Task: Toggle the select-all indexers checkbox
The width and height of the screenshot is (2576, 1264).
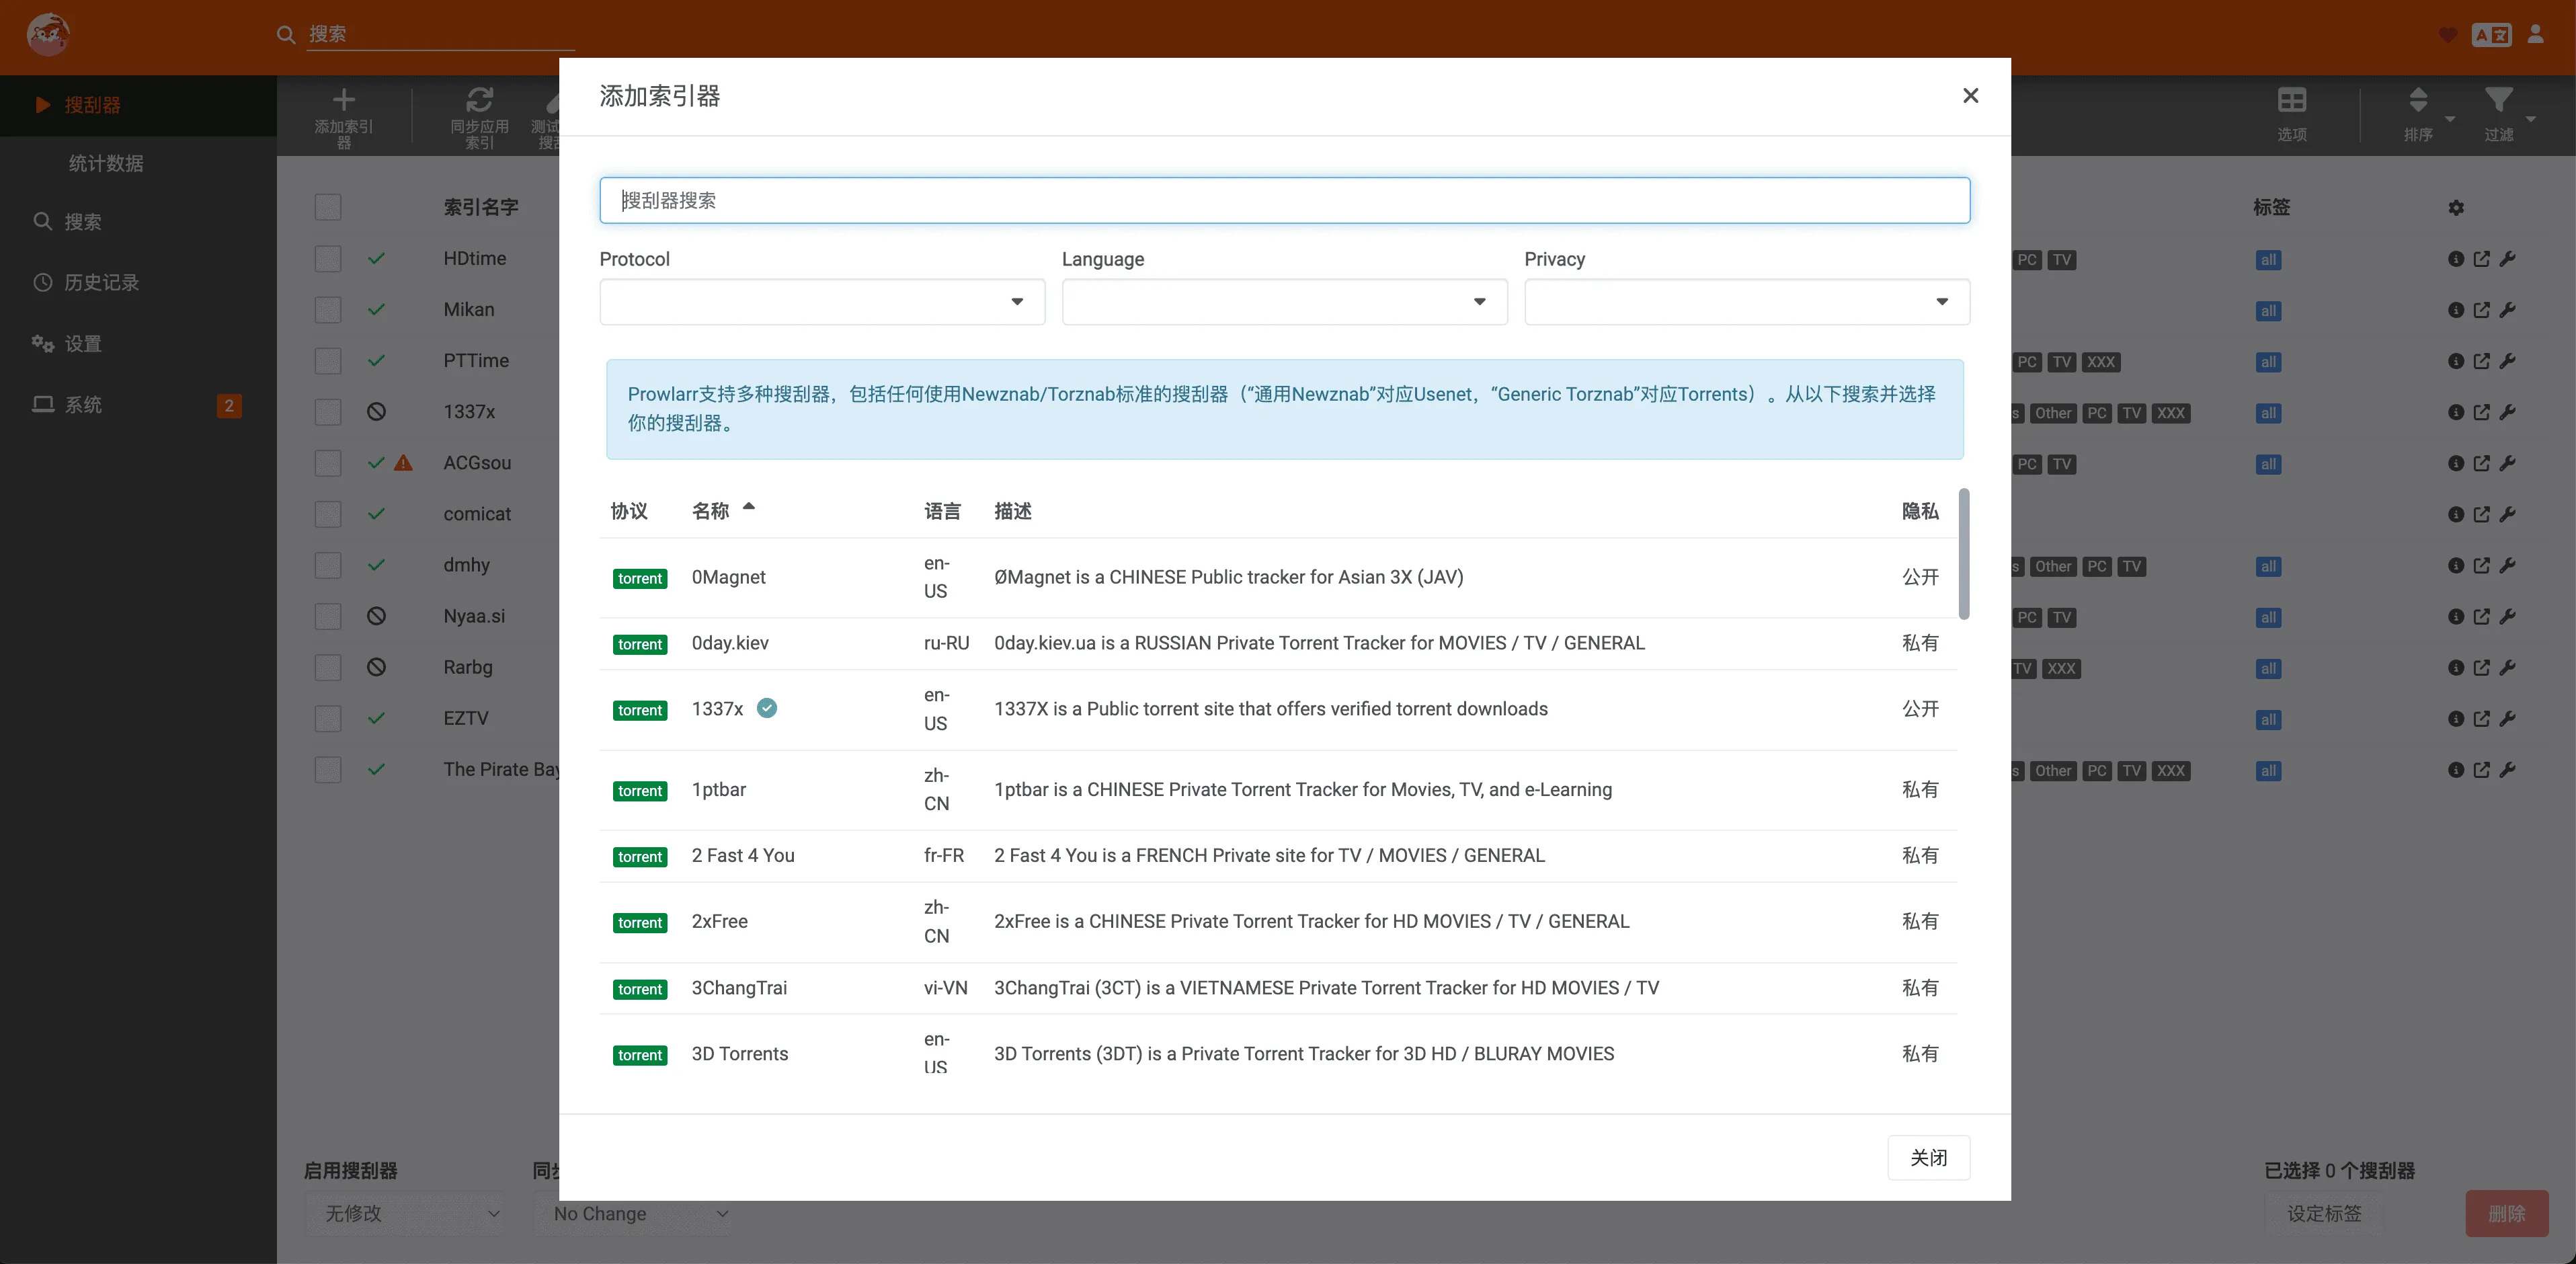Action: click(328, 207)
